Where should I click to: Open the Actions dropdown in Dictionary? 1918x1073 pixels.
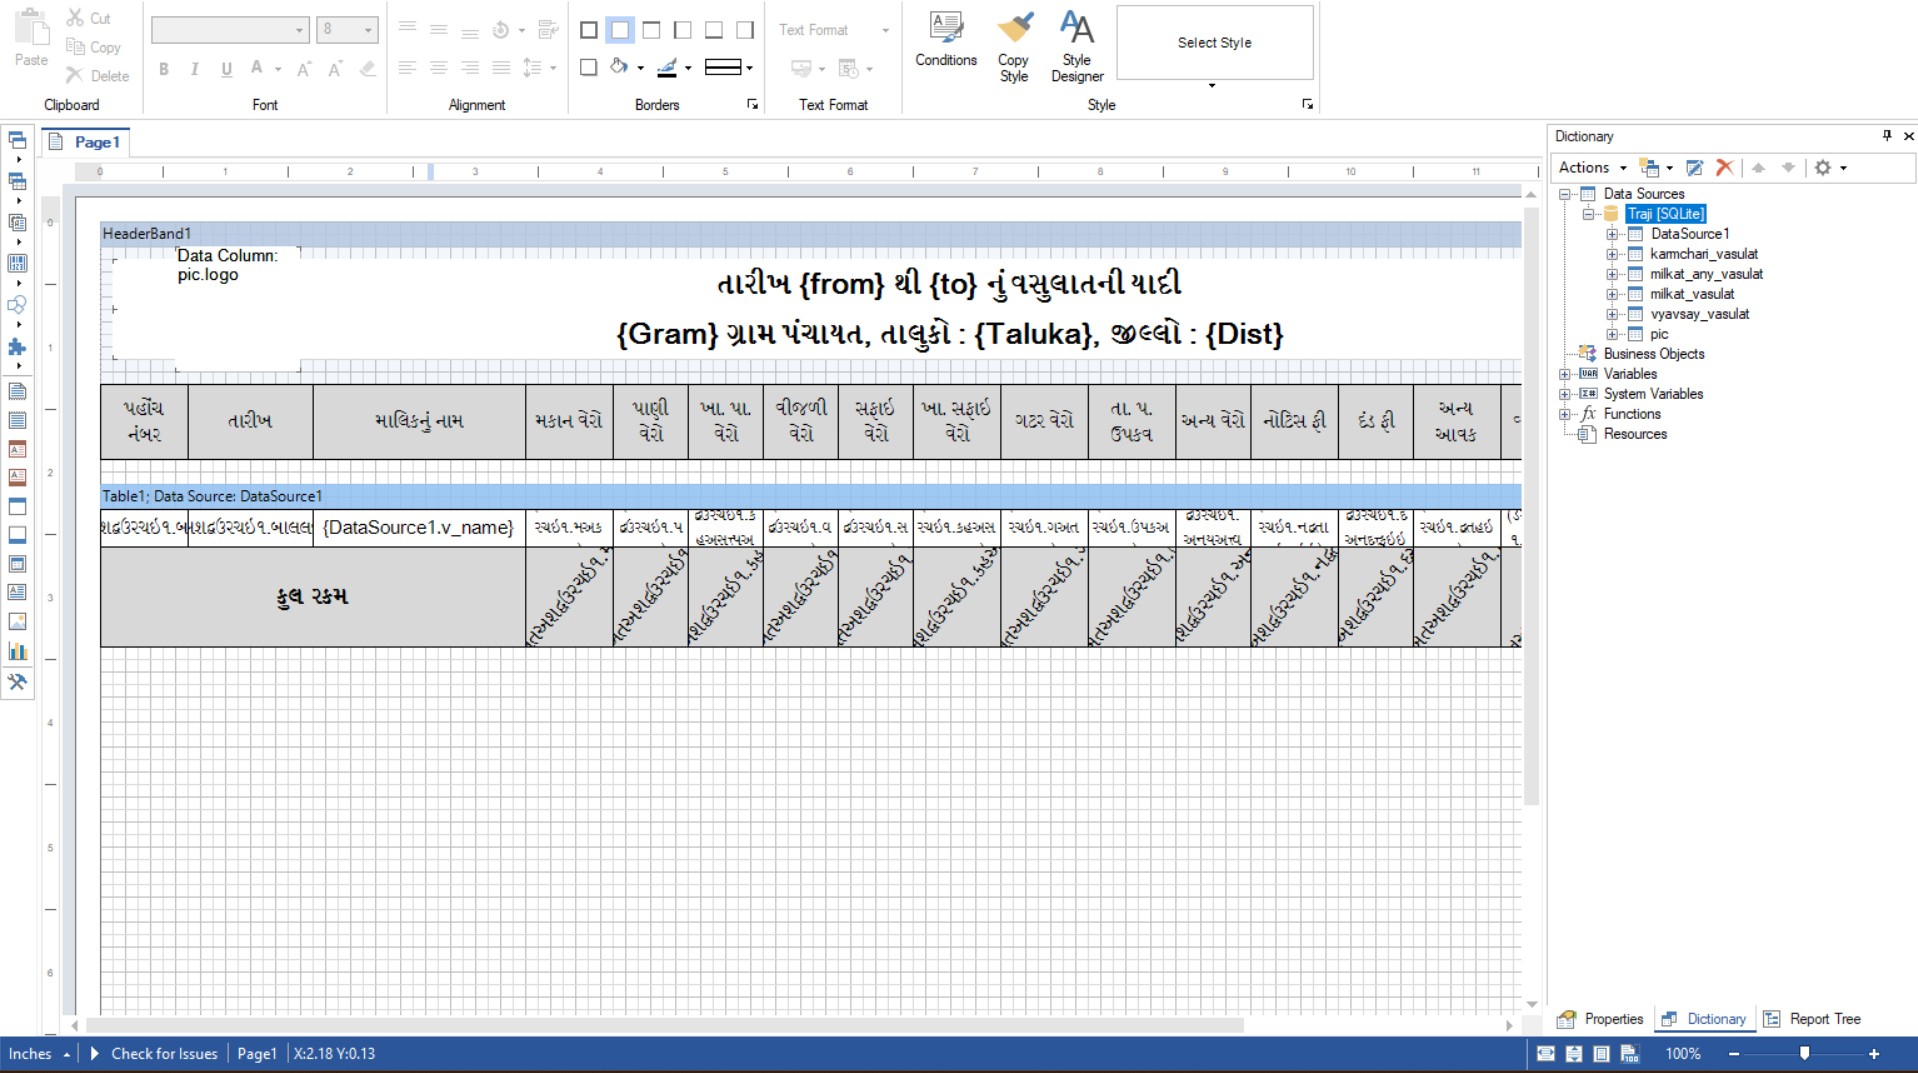click(x=1591, y=167)
